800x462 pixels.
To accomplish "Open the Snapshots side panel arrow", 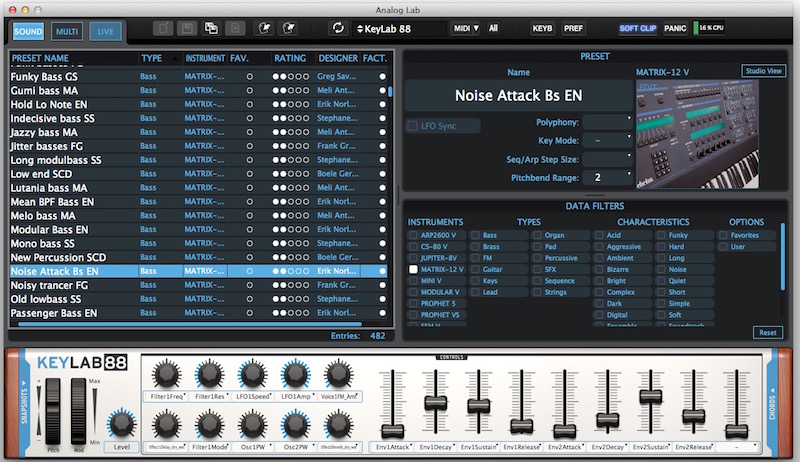I will (x=23, y=382).
